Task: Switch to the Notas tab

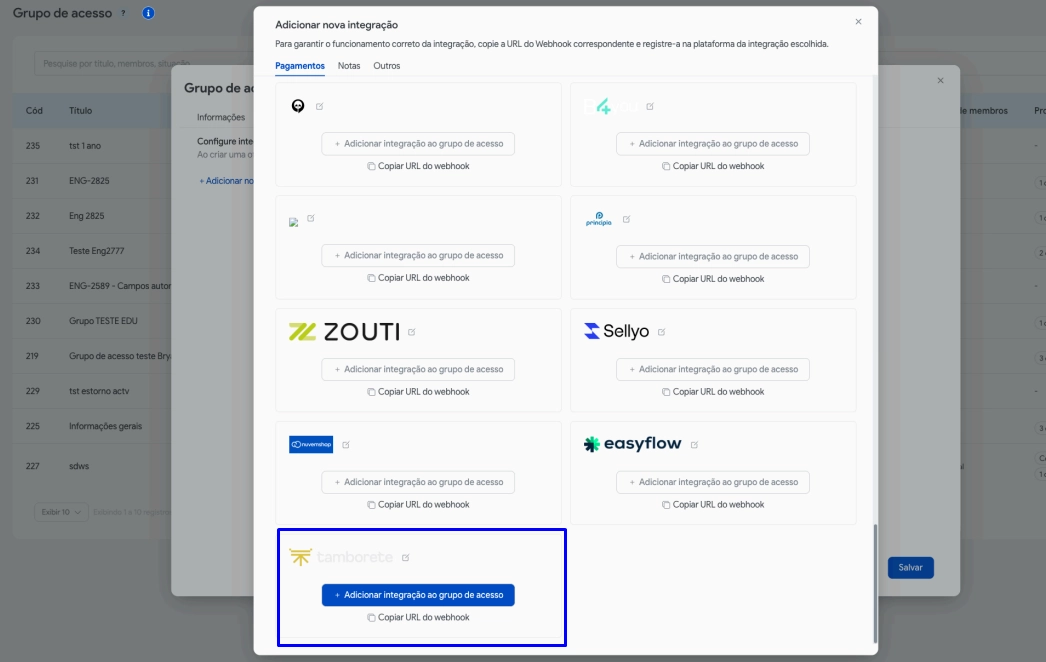Action: click(349, 66)
